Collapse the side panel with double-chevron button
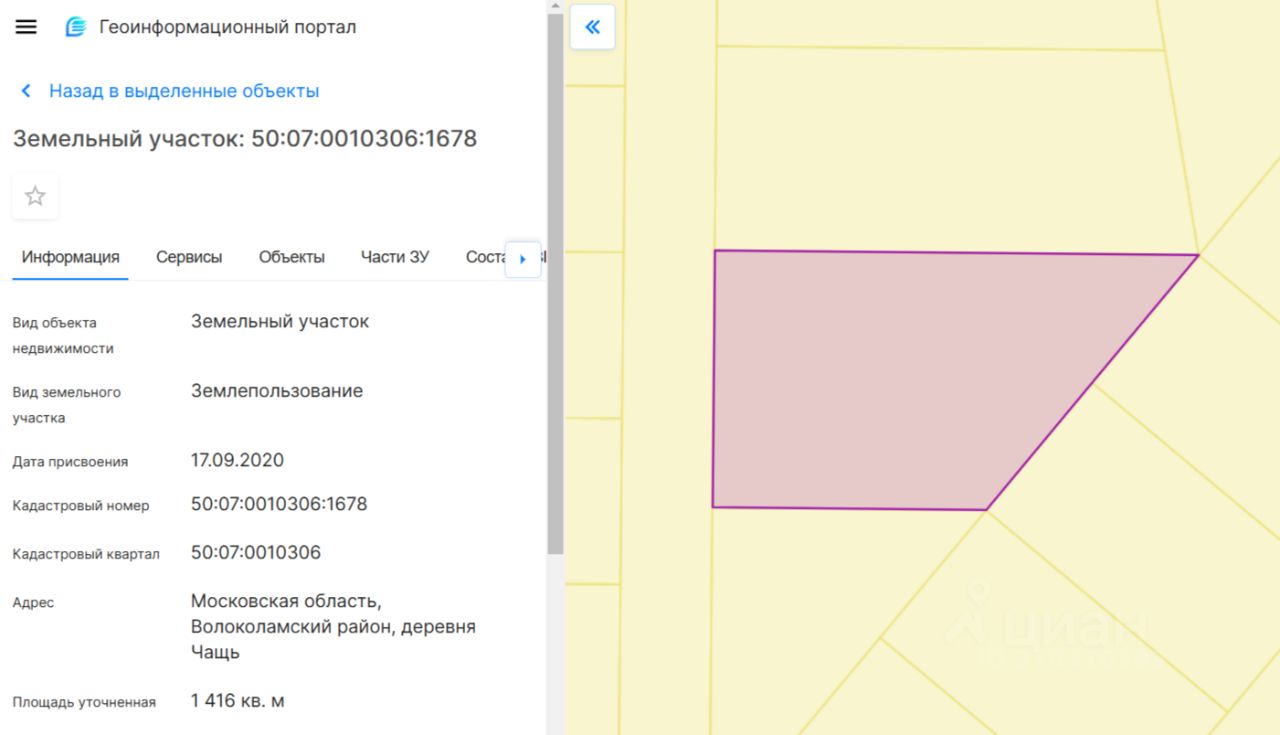This screenshot has width=1280, height=735. click(592, 27)
